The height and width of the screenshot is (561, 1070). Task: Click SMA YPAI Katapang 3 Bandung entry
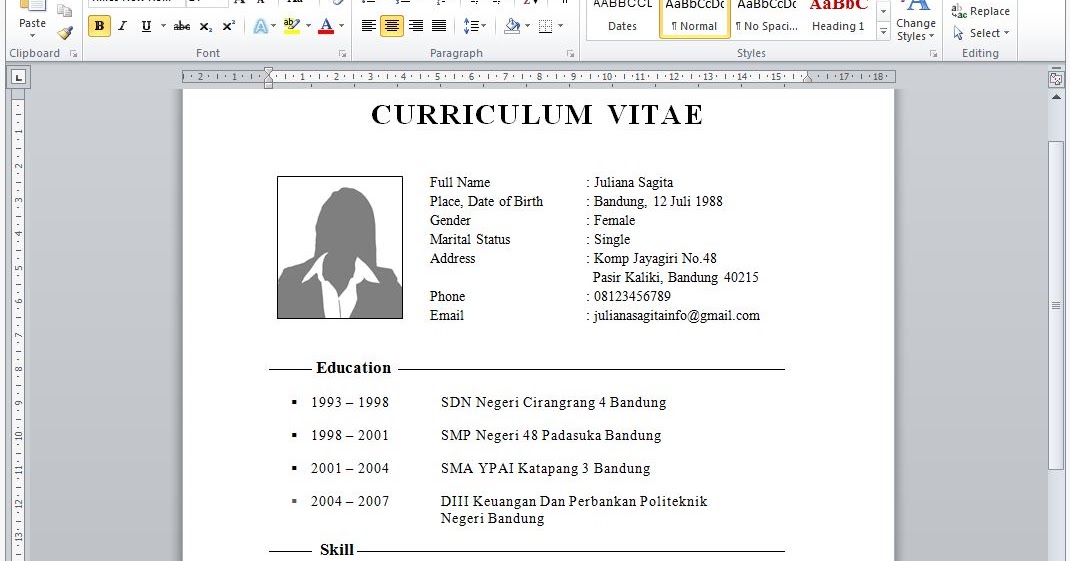[545, 468]
